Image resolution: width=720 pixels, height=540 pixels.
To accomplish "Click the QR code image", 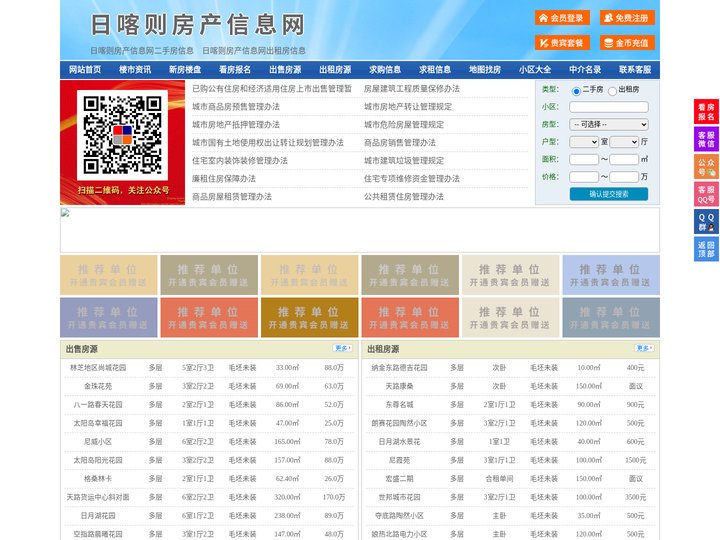I will click(x=122, y=135).
